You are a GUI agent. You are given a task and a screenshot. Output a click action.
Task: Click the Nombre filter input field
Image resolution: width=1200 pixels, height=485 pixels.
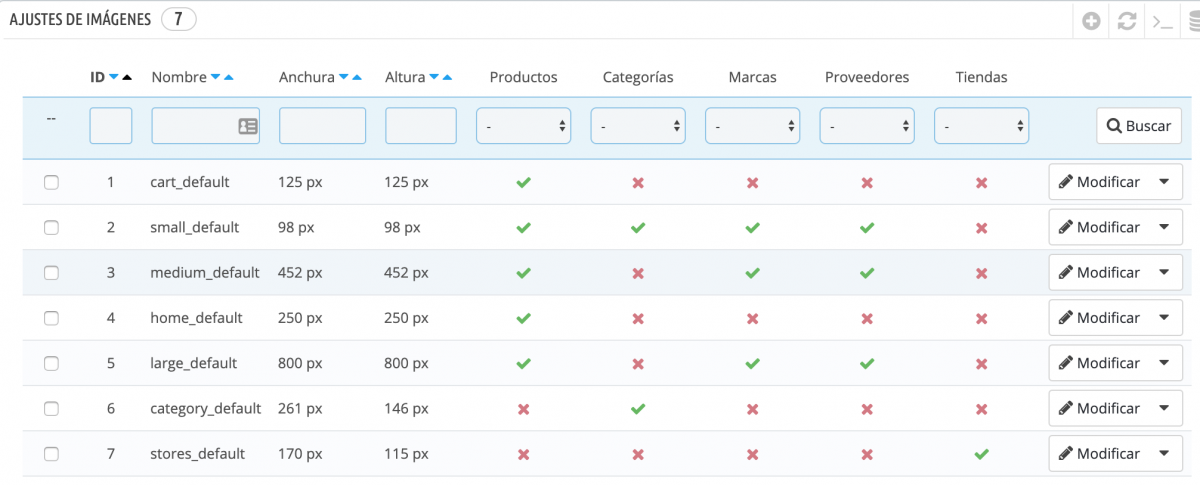194,127
